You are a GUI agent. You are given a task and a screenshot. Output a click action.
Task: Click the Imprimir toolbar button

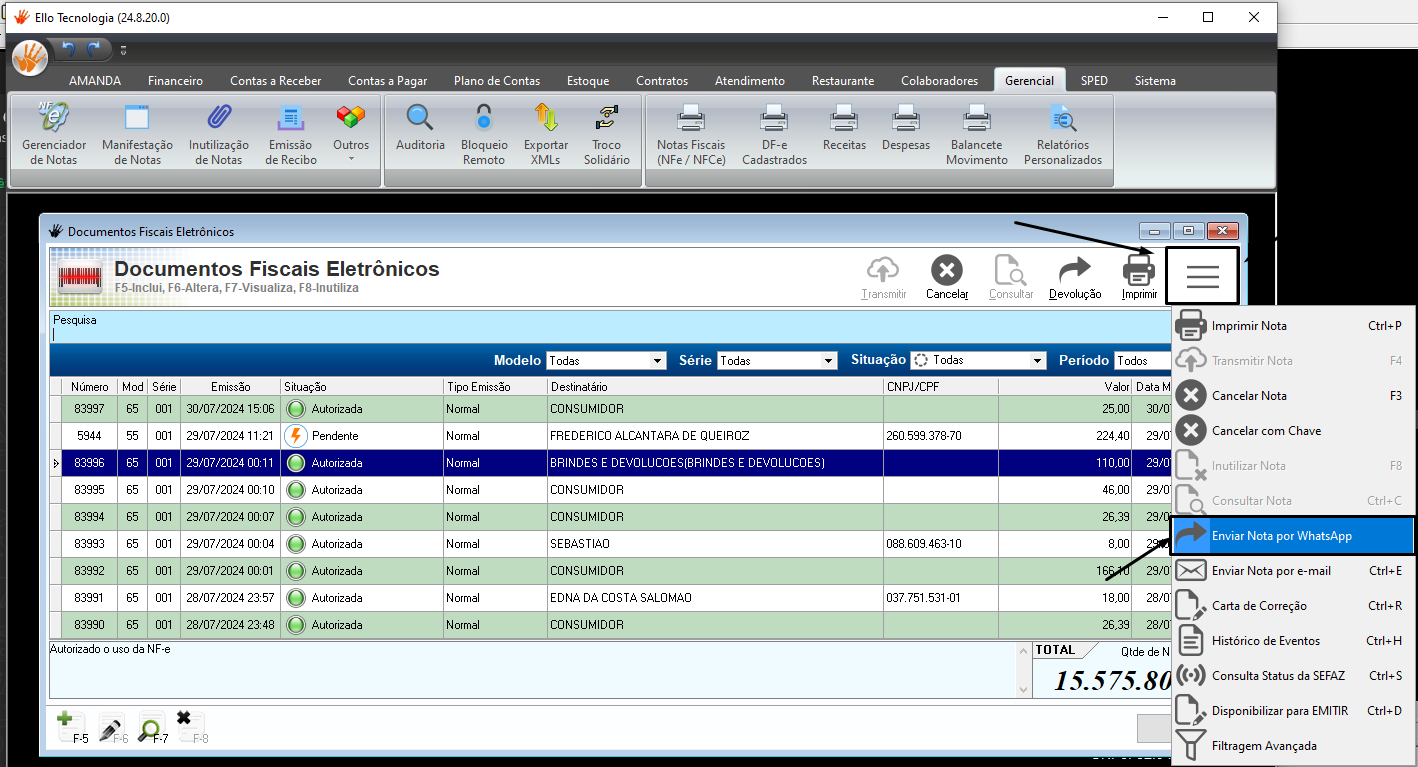(1139, 277)
